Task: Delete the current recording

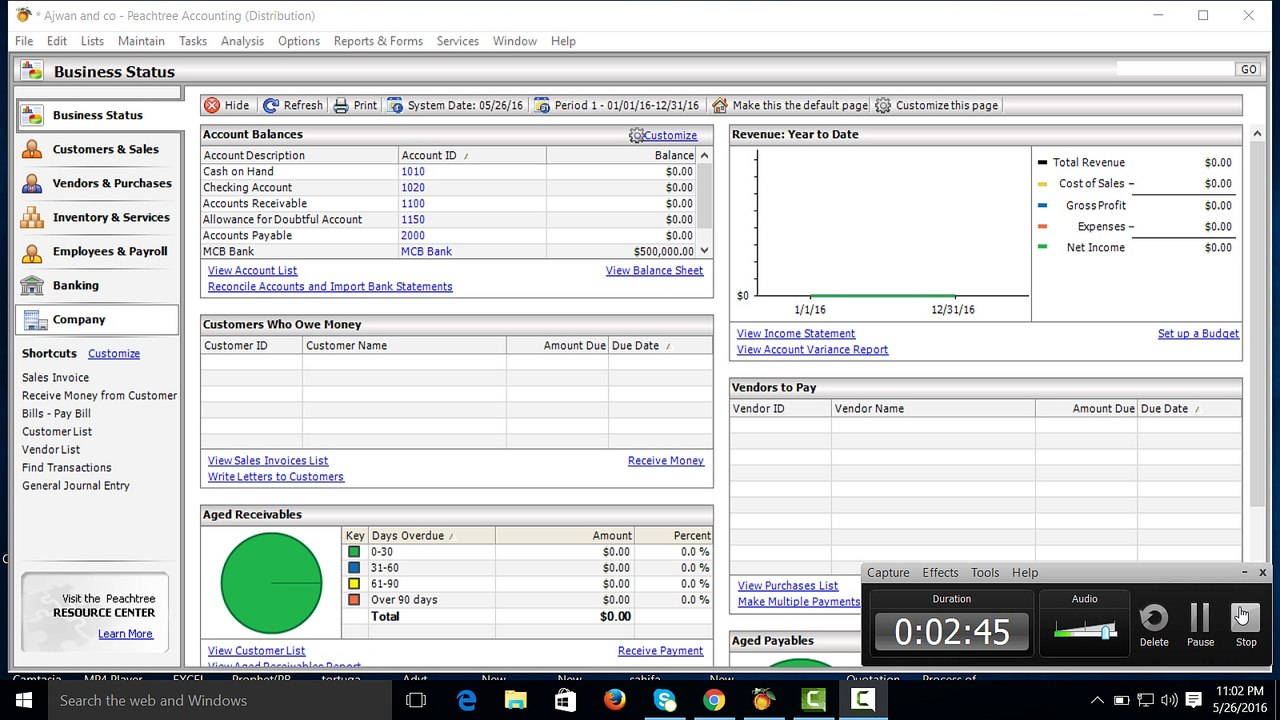Action: (1154, 625)
